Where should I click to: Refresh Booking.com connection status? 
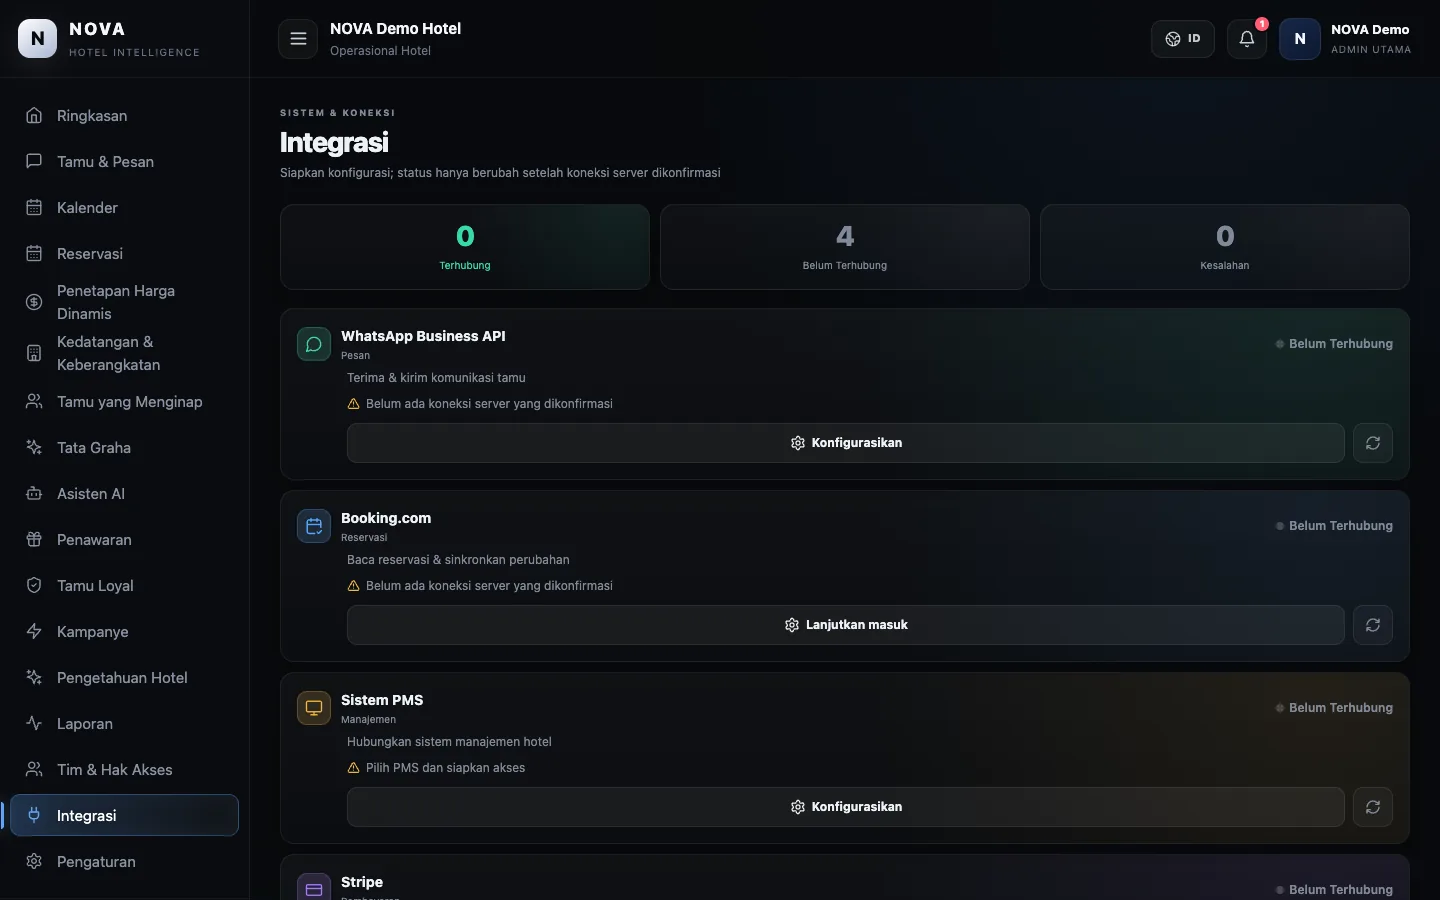point(1373,625)
